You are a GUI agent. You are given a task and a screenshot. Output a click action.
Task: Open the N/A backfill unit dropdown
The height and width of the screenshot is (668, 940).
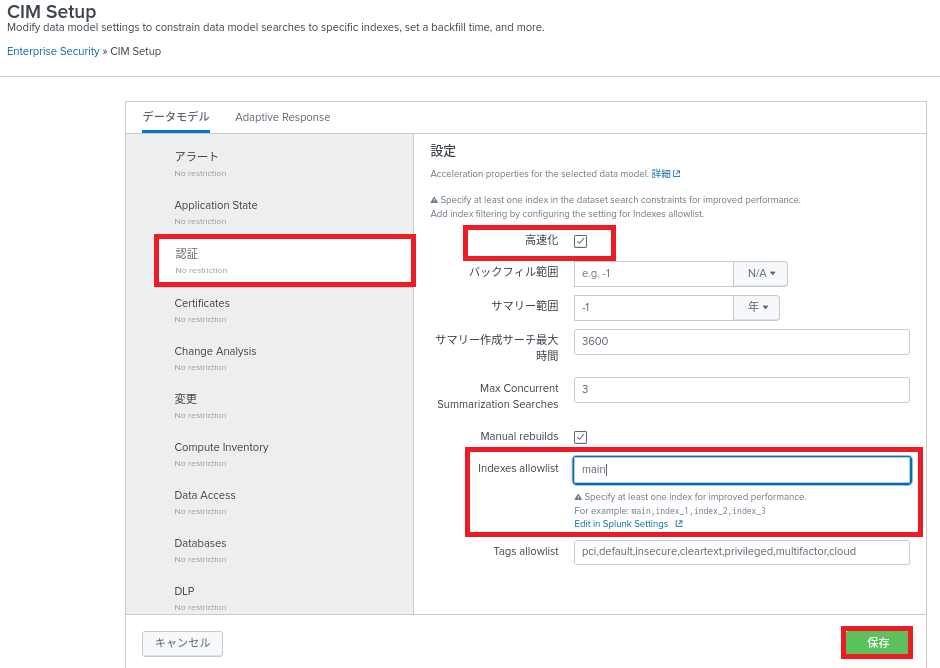tap(761, 274)
